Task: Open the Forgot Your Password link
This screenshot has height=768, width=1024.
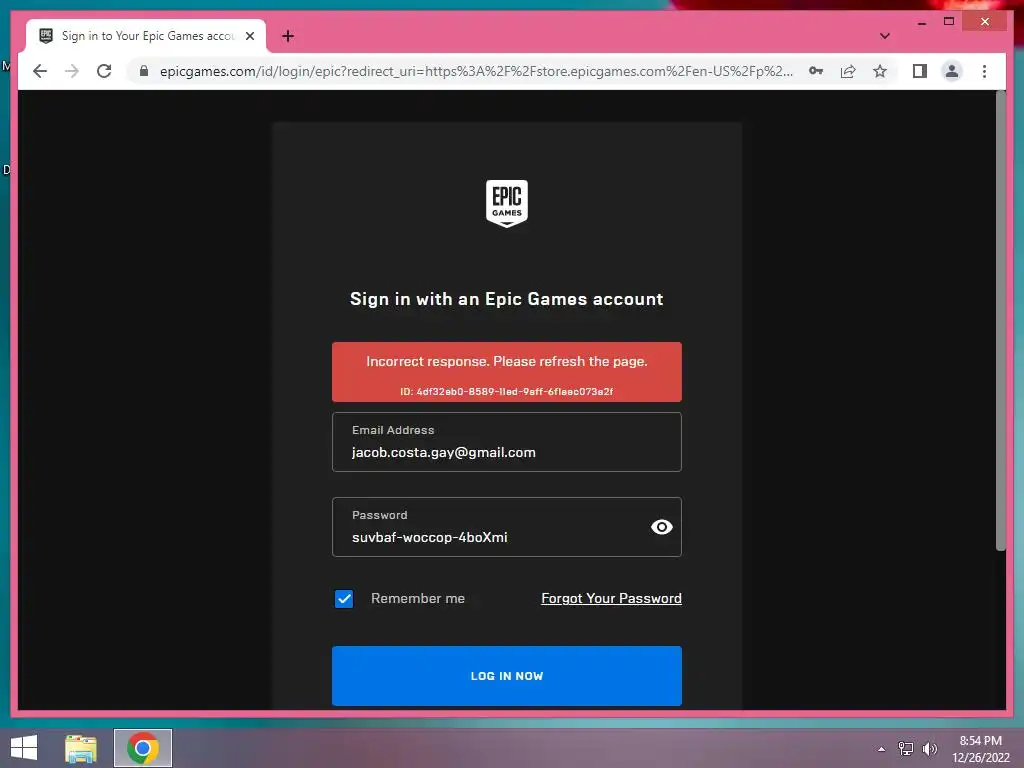Action: (x=611, y=598)
